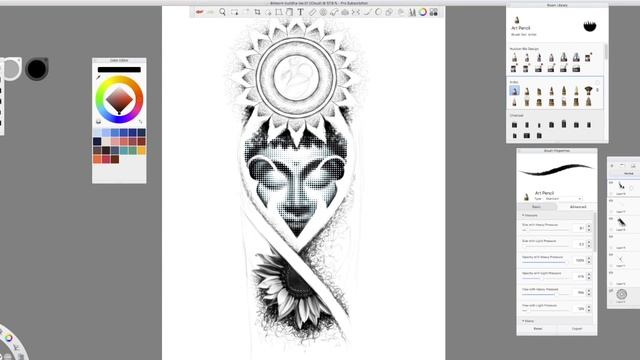Click the Brush Library scrollbar
640x360 pixels.
click(x=606, y=52)
